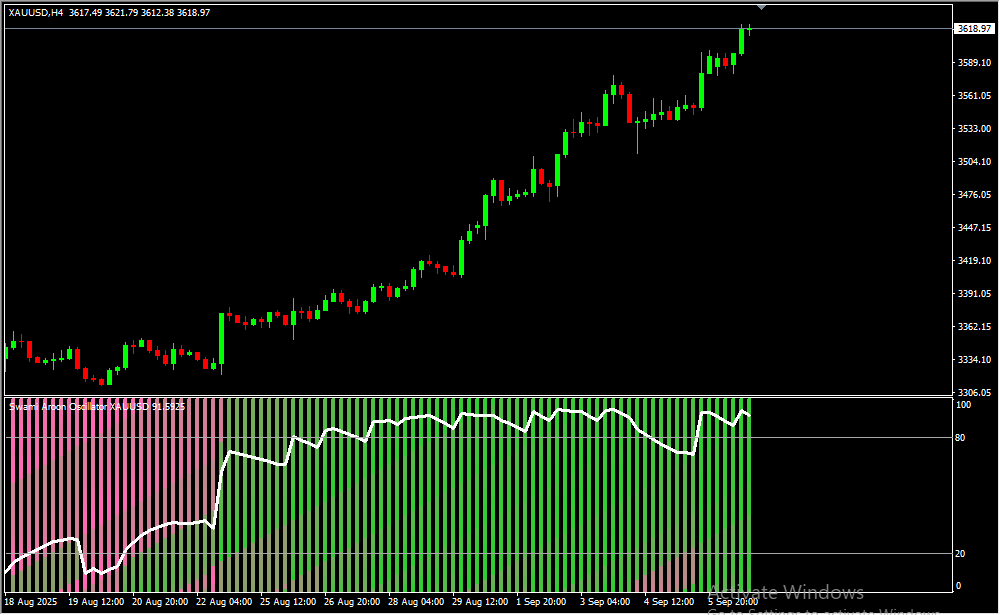Image resolution: width=1000 pixels, height=615 pixels.
Task: Select the 3306.05 value on the price axis
Action: coord(973,392)
